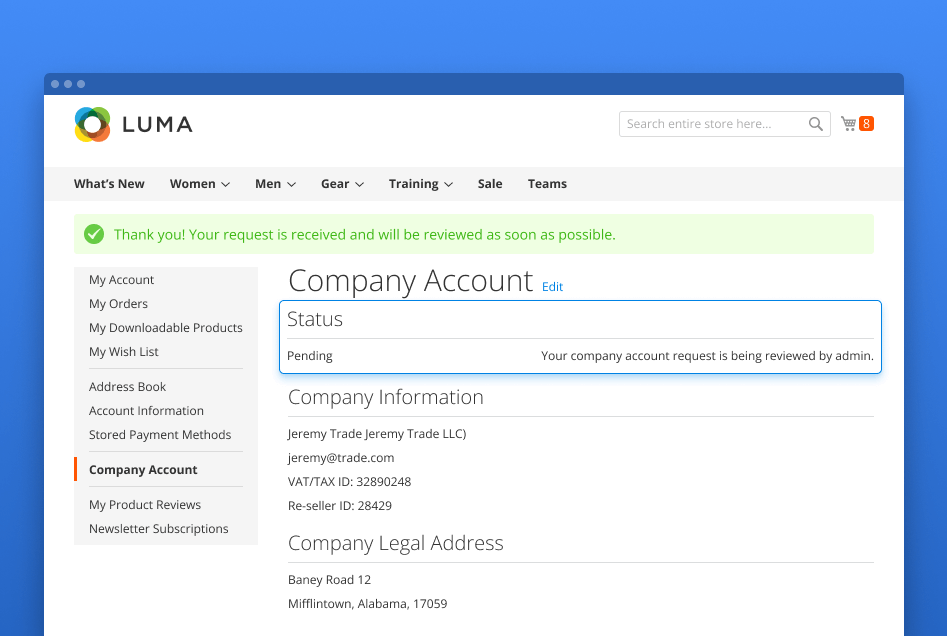The width and height of the screenshot is (947, 636).
Task: Open My Orders in the sidebar
Action: (118, 303)
